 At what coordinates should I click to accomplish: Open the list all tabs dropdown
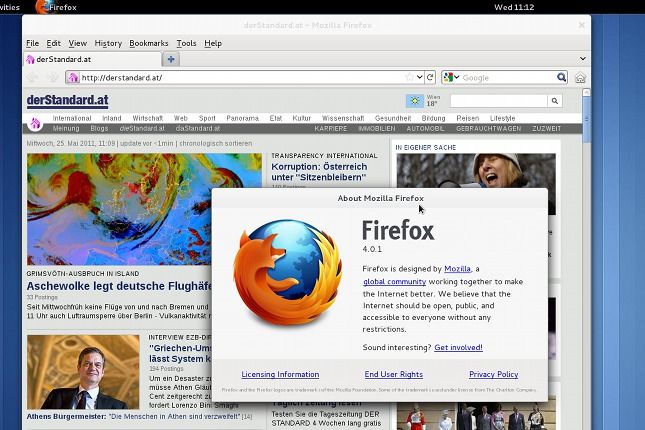click(582, 59)
